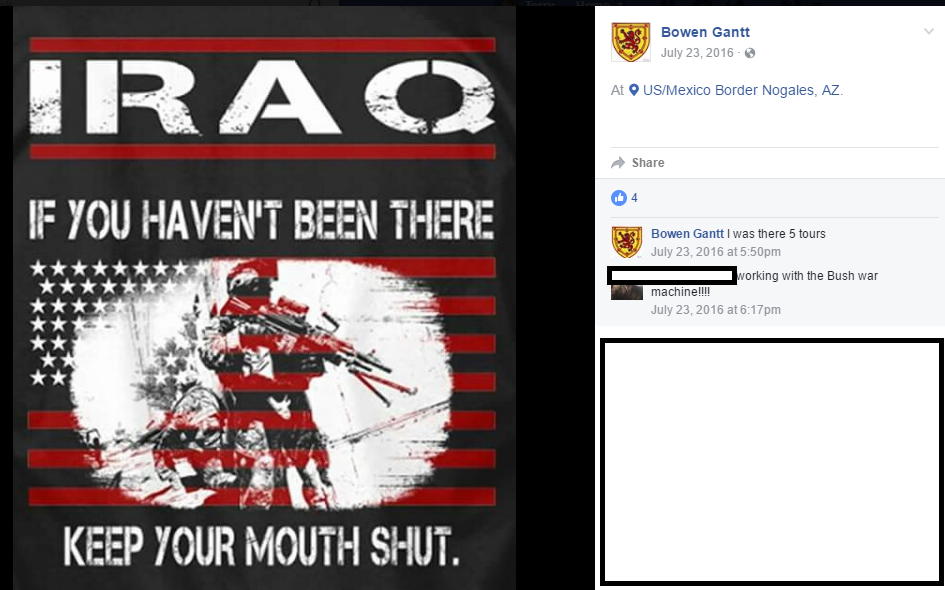Click the location pin icon
The image size is (945, 590).
pos(634,90)
